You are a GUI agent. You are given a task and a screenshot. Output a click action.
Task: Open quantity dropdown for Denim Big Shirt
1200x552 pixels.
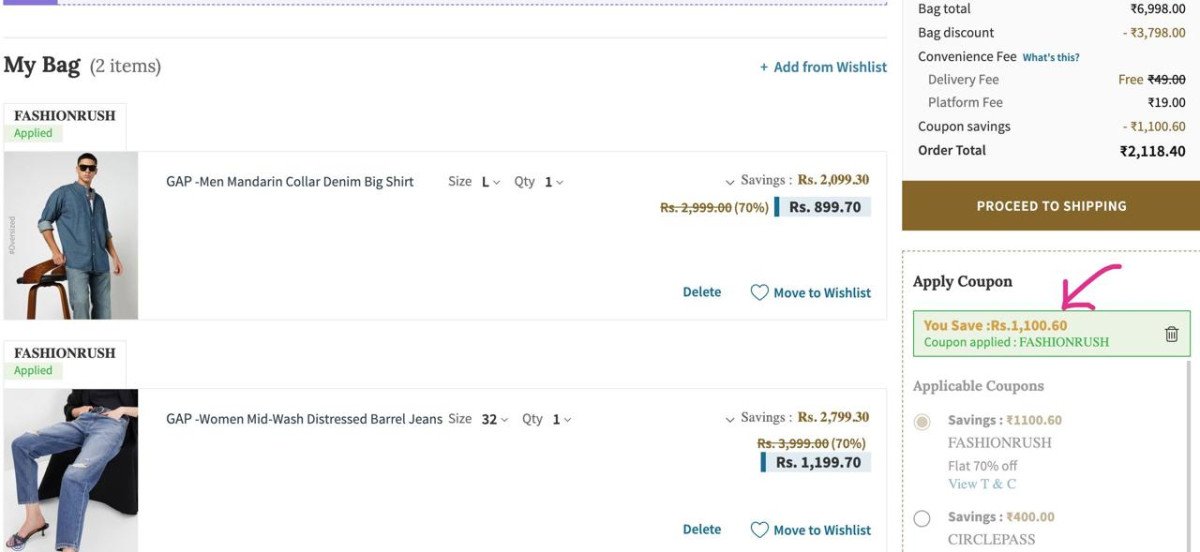pos(553,182)
